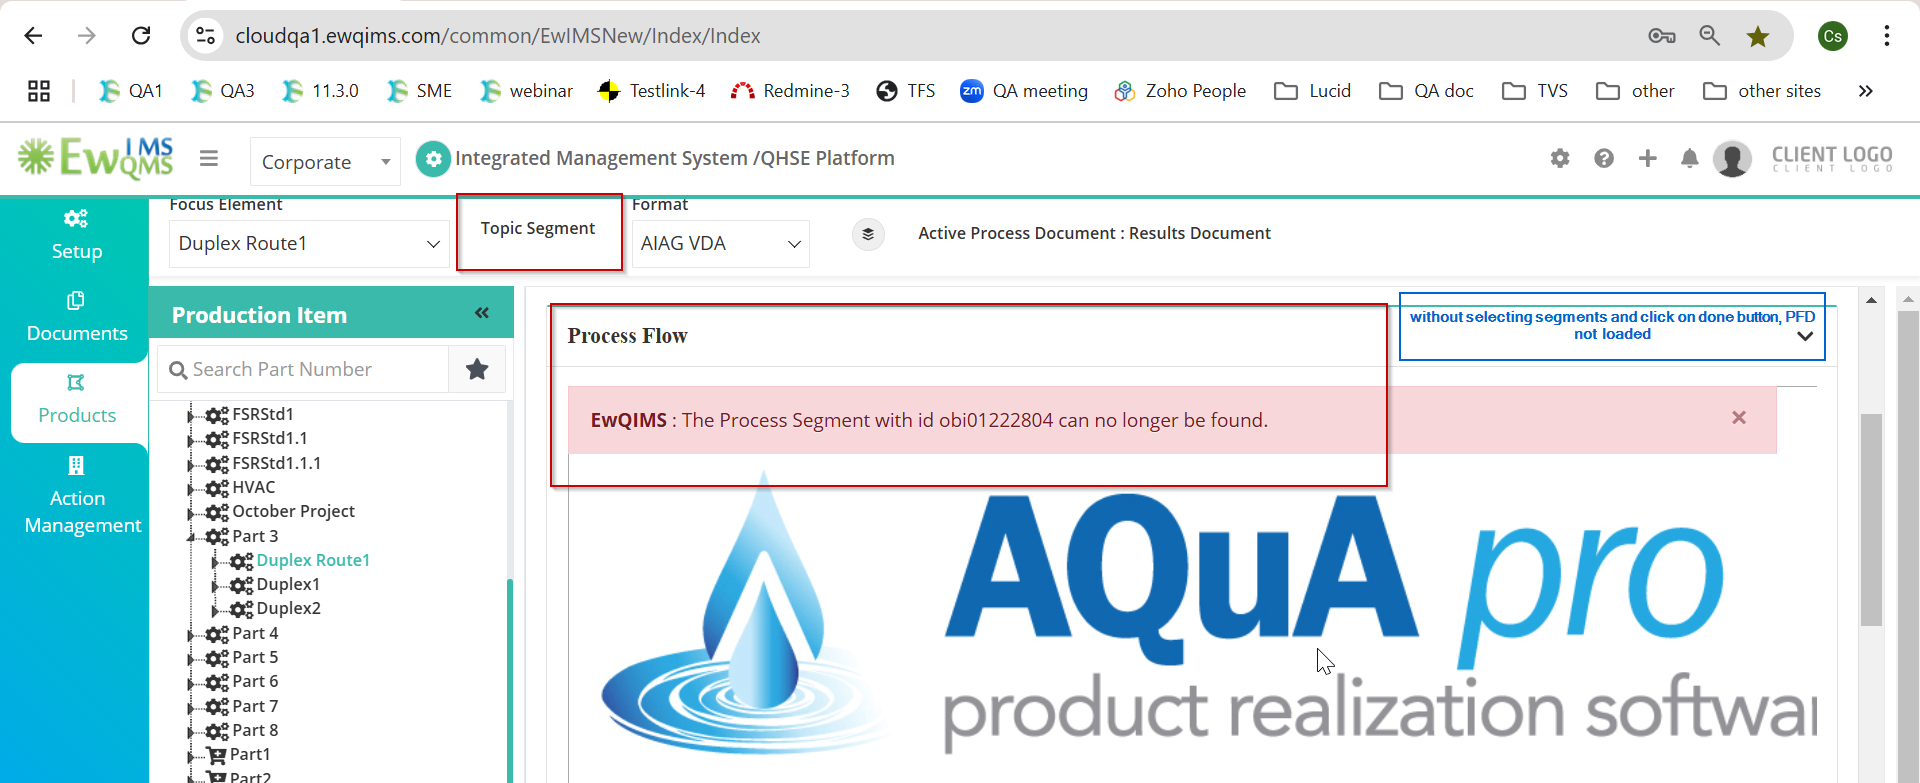The width and height of the screenshot is (1920, 783).
Task: Expand the PFD not loaded note chevron
Action: click(1805, 336)
